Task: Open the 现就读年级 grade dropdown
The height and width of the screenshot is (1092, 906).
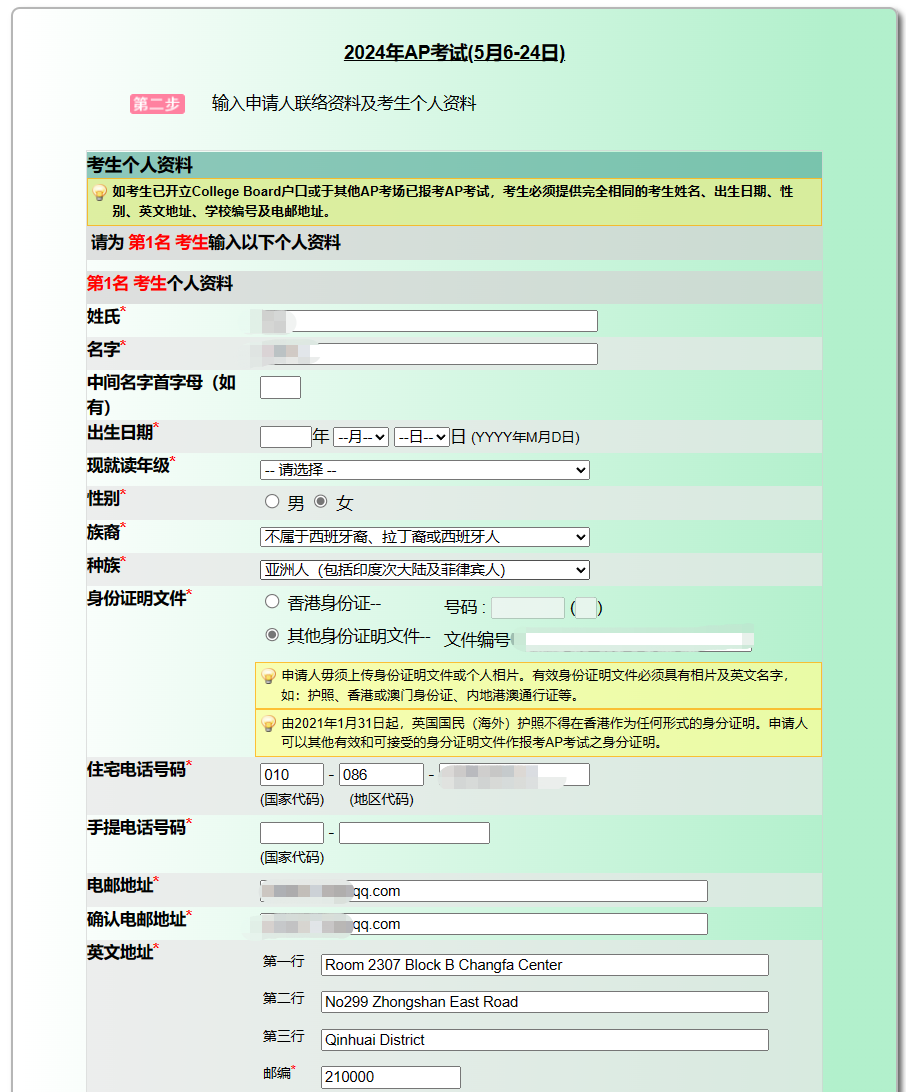Action: [425, 470]
